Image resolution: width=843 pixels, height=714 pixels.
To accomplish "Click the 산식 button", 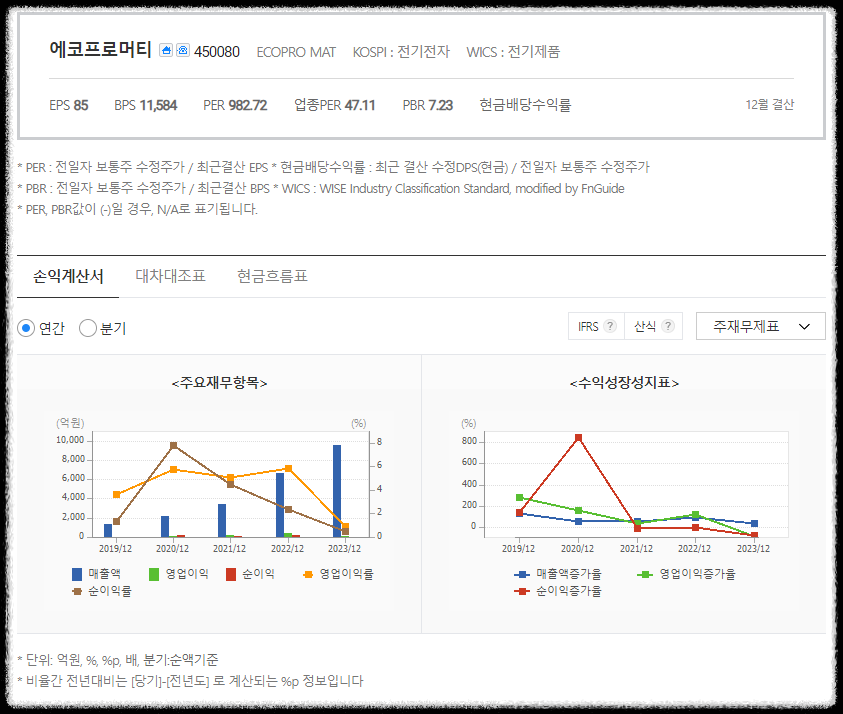I will pos(653,326).
